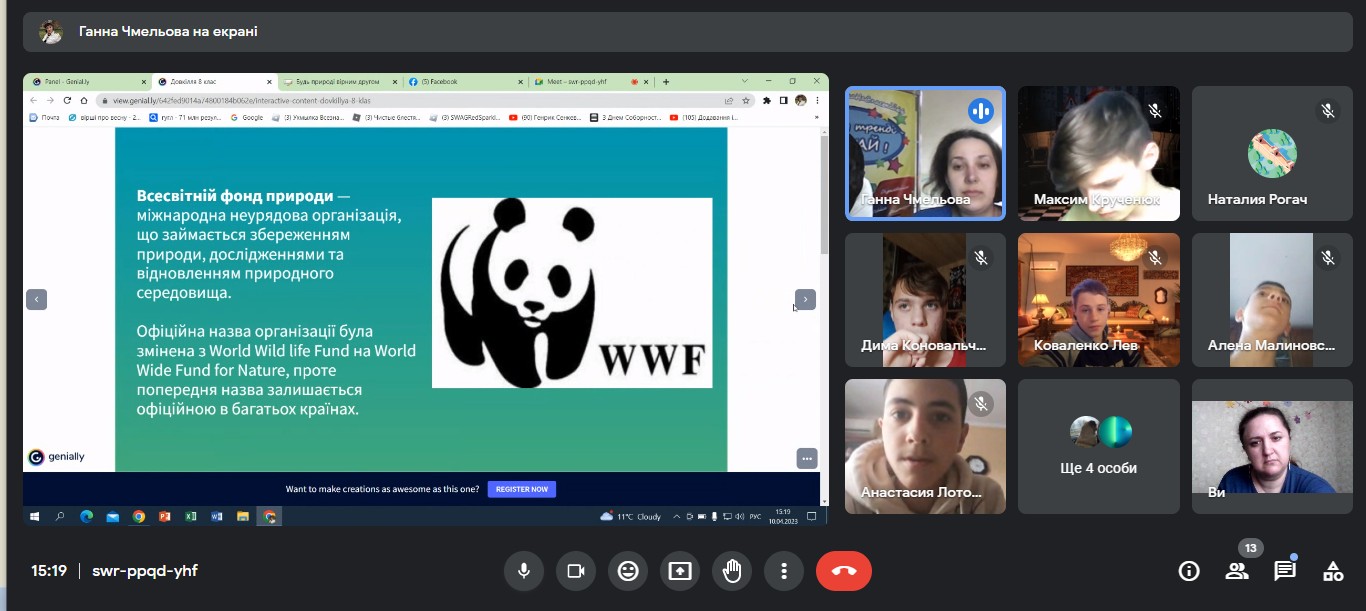This screenshot has height=611, width=1366.
Task: Click the REGISTER NOW button
Action: [x=521, y=489]
